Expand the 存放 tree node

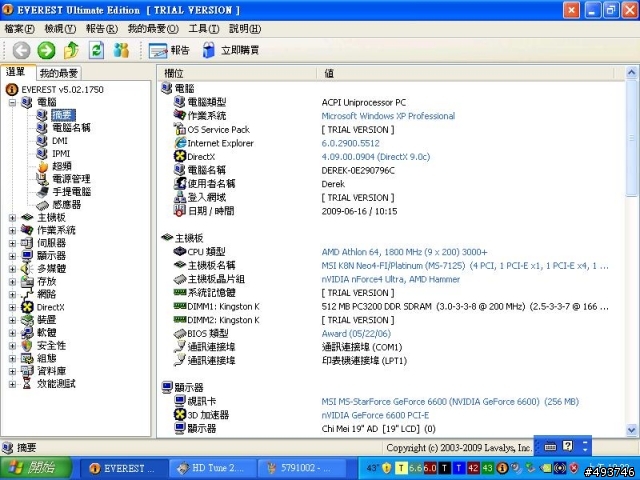pos(13,282)
